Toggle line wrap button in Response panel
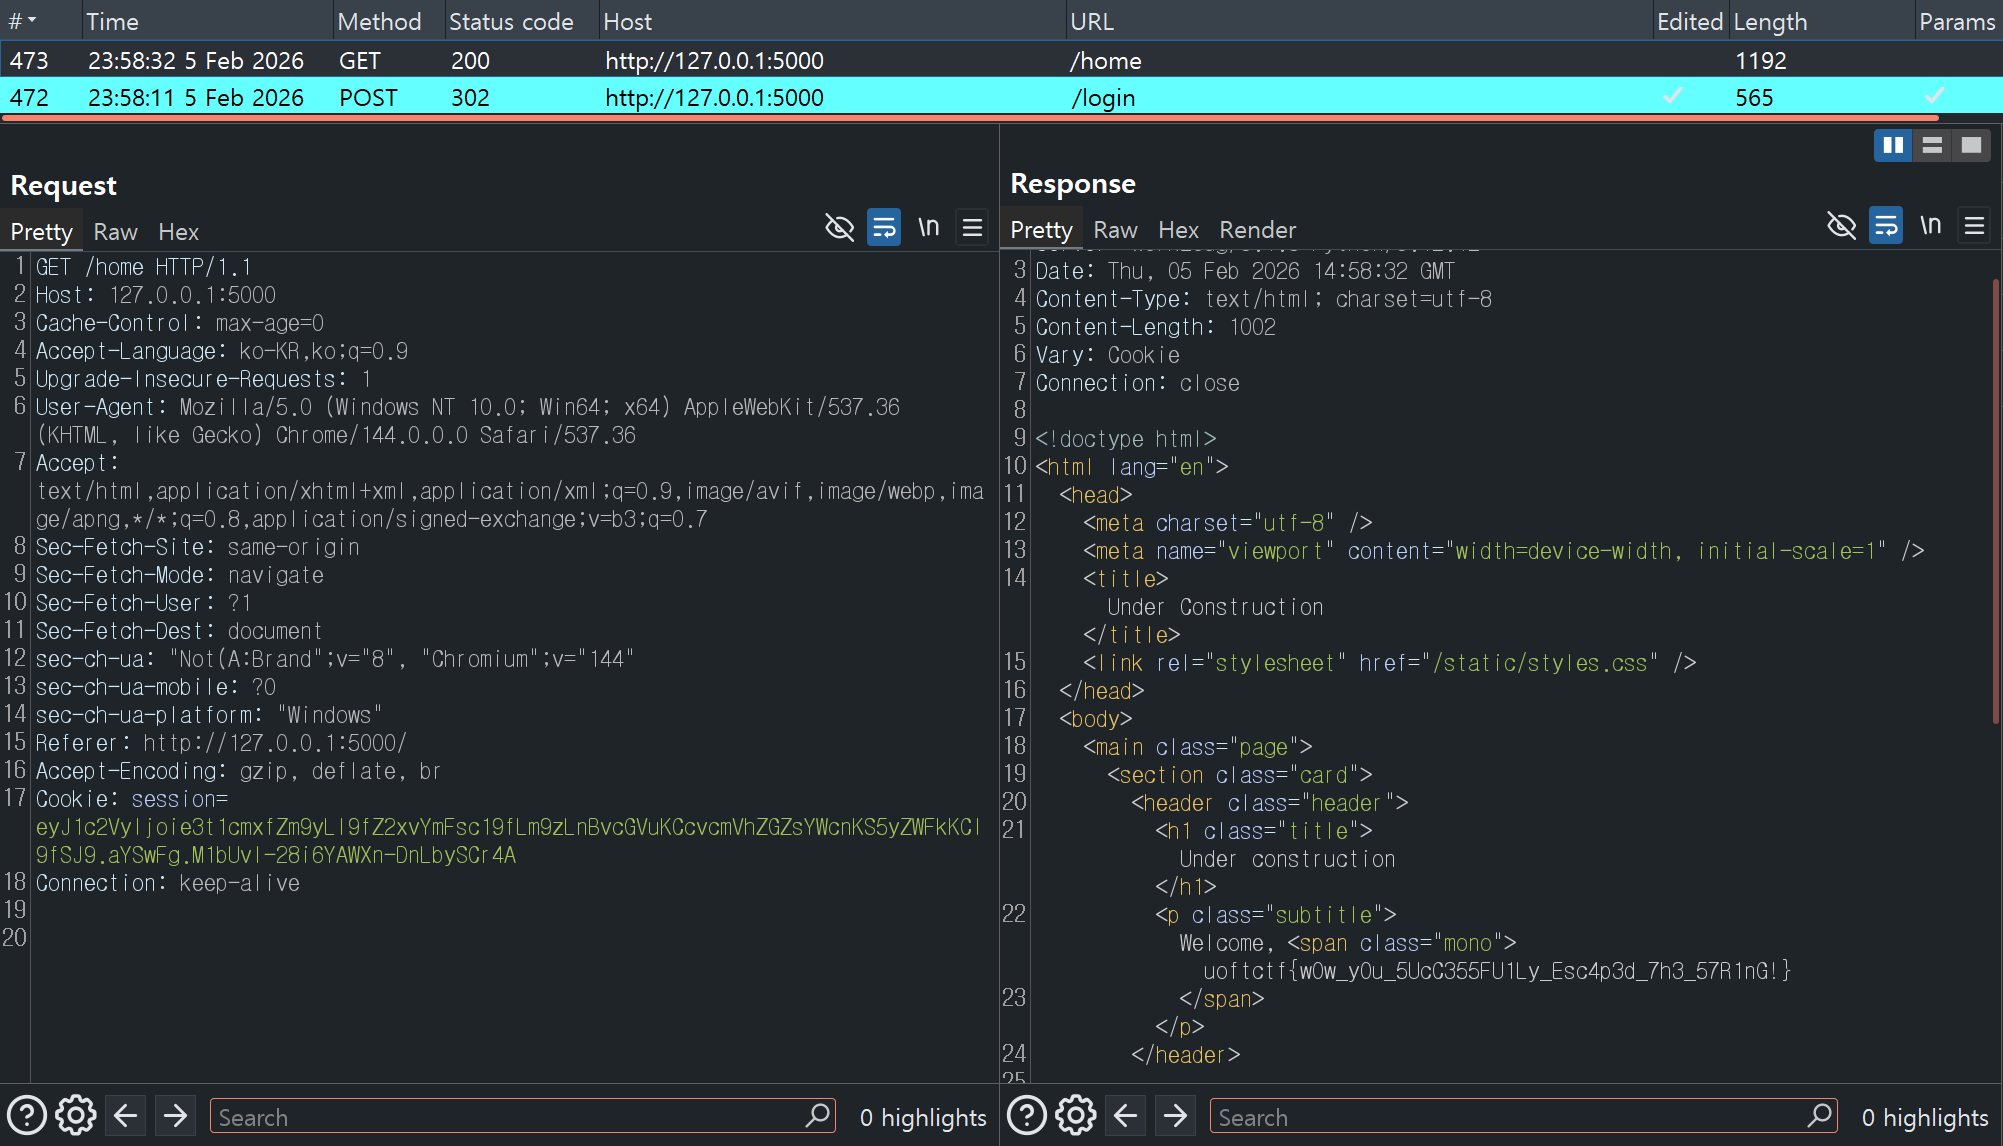 [1886, 226]
